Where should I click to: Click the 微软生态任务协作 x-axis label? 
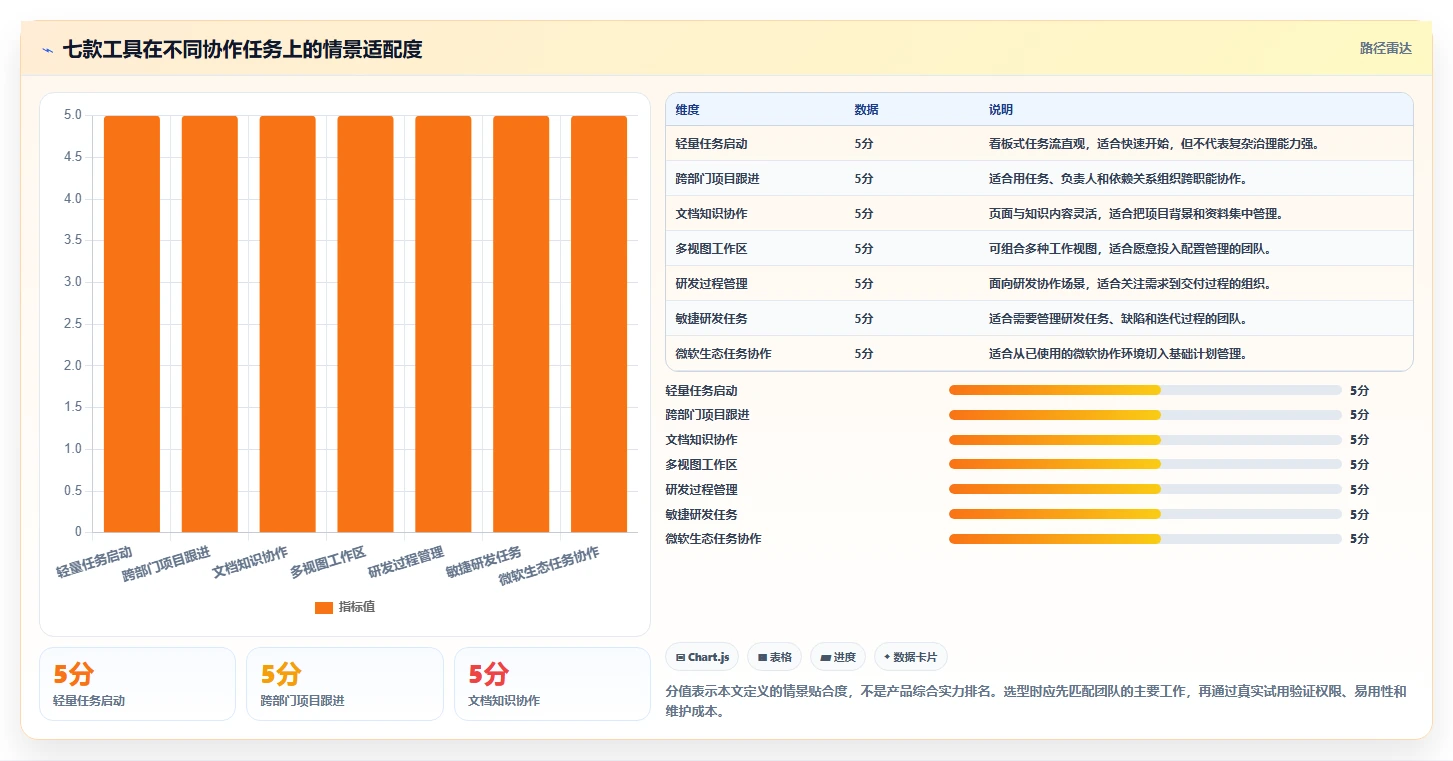click(549, 567)
